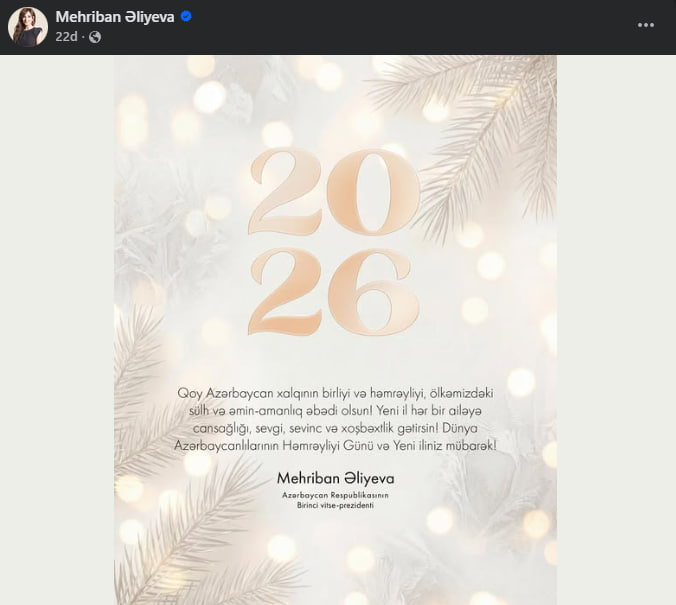Open the post via the 22d timestamp
The height and width of the screenshot is (605, 676).
[66, 37]
